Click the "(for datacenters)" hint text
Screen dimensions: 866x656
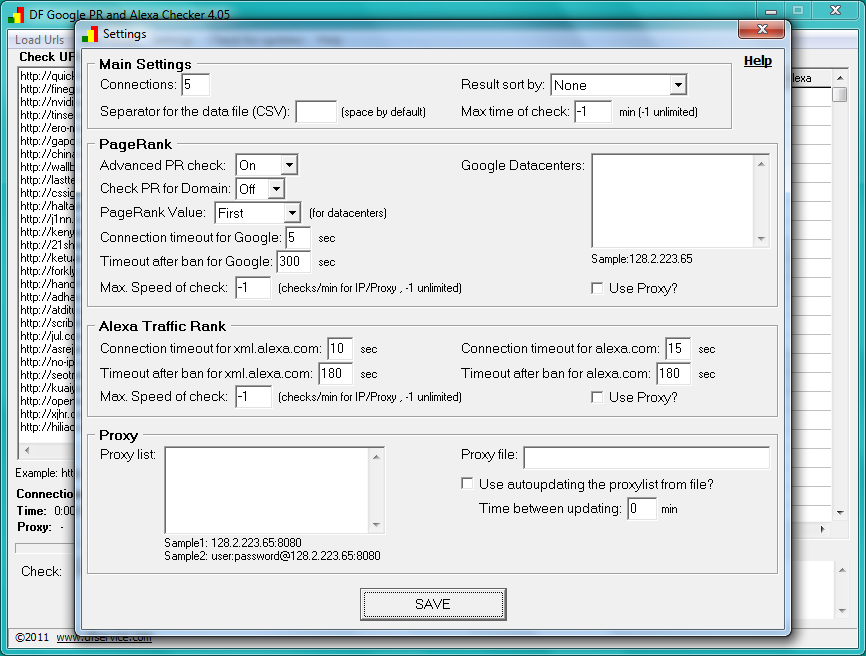pos(348,213)
